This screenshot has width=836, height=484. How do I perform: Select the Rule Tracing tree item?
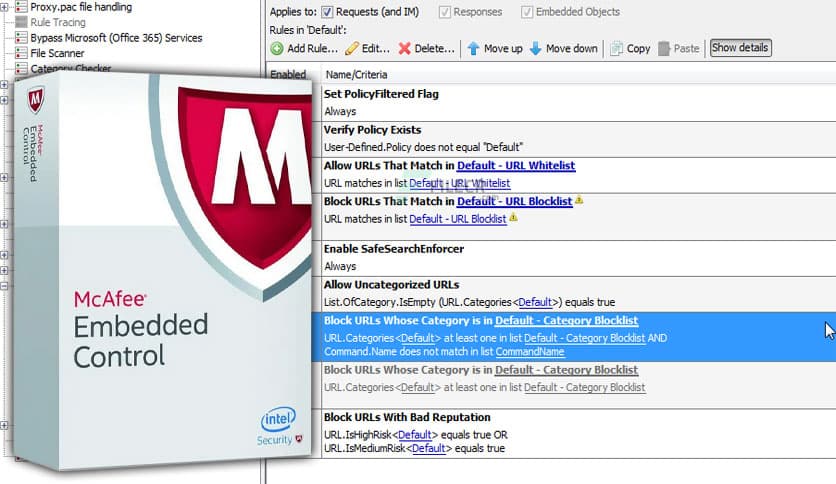coord(58,22)
